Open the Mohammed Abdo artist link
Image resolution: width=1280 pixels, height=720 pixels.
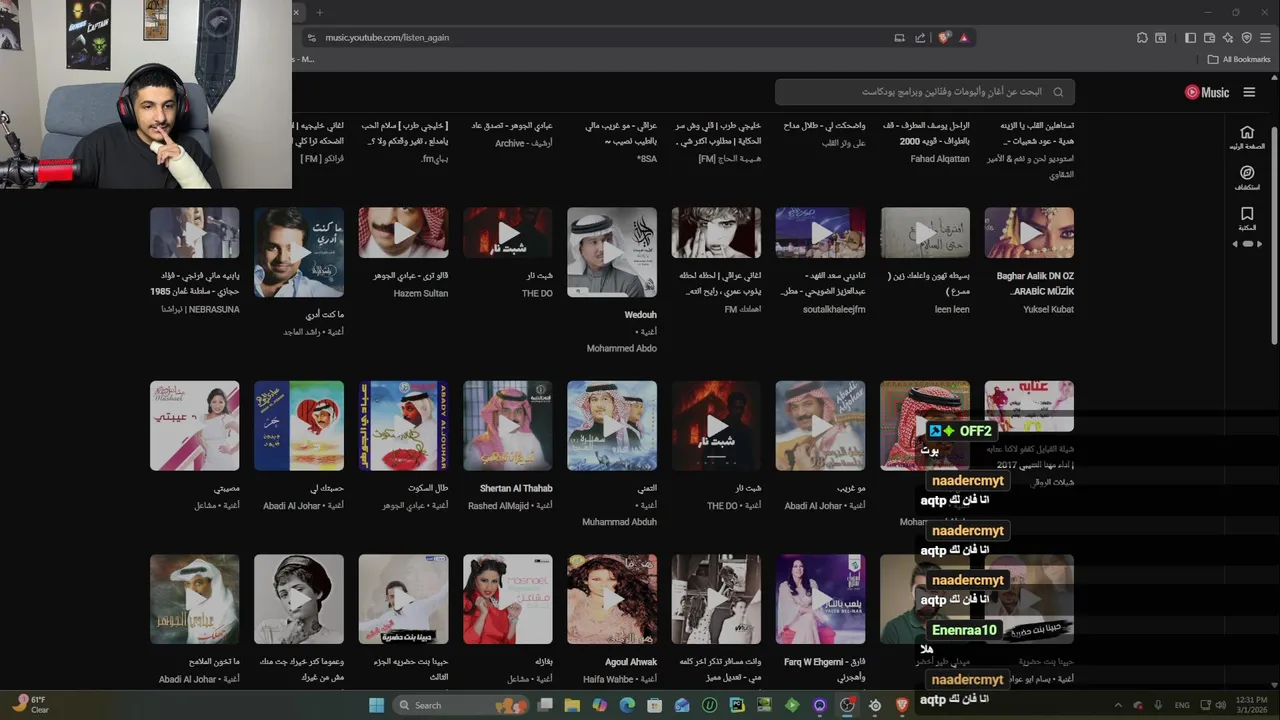pyautogui.click(x=622, y=348)
